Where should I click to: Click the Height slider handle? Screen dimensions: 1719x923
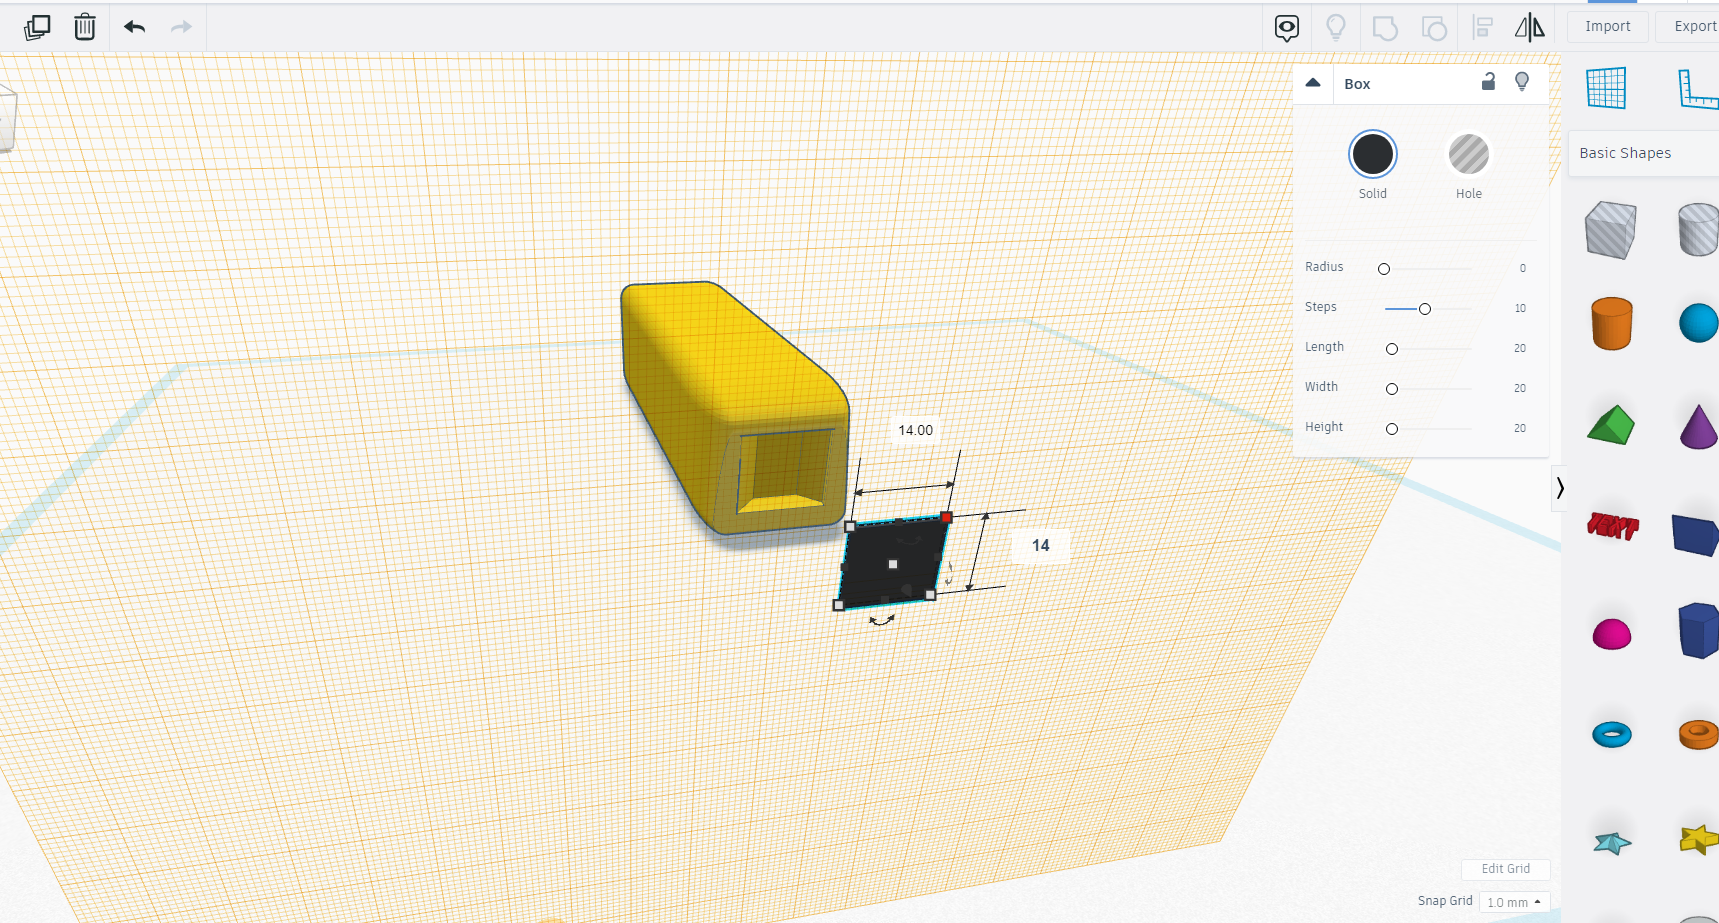(x=1392, y=429)
